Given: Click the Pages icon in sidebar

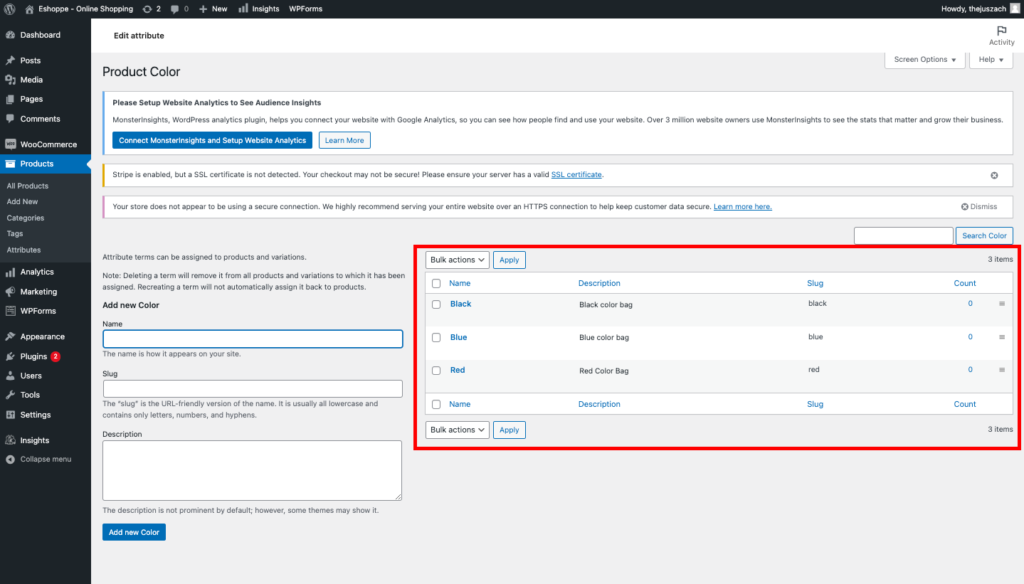Looking at the screenshot, I should pos(10,99).
